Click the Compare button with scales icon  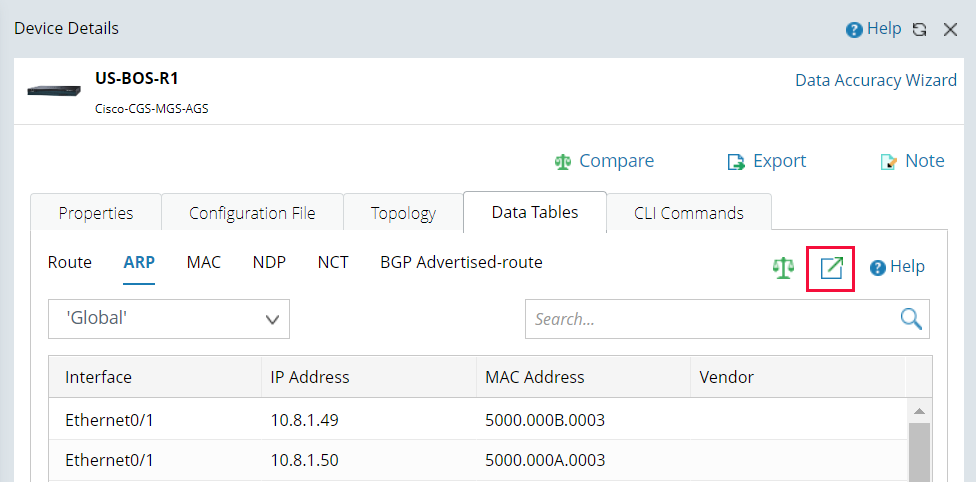pos(604,161)
